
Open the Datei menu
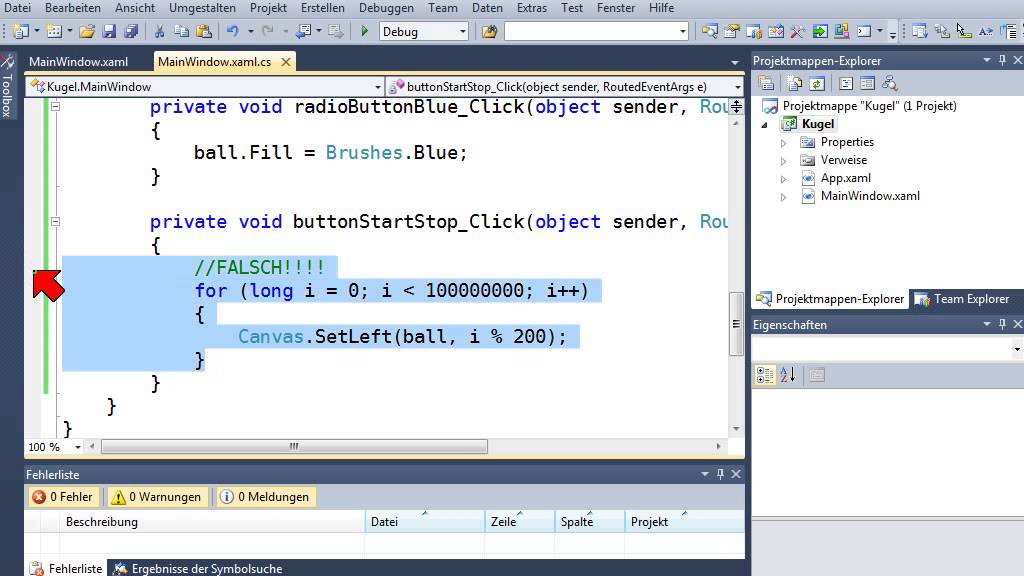(x=17, y=8)
